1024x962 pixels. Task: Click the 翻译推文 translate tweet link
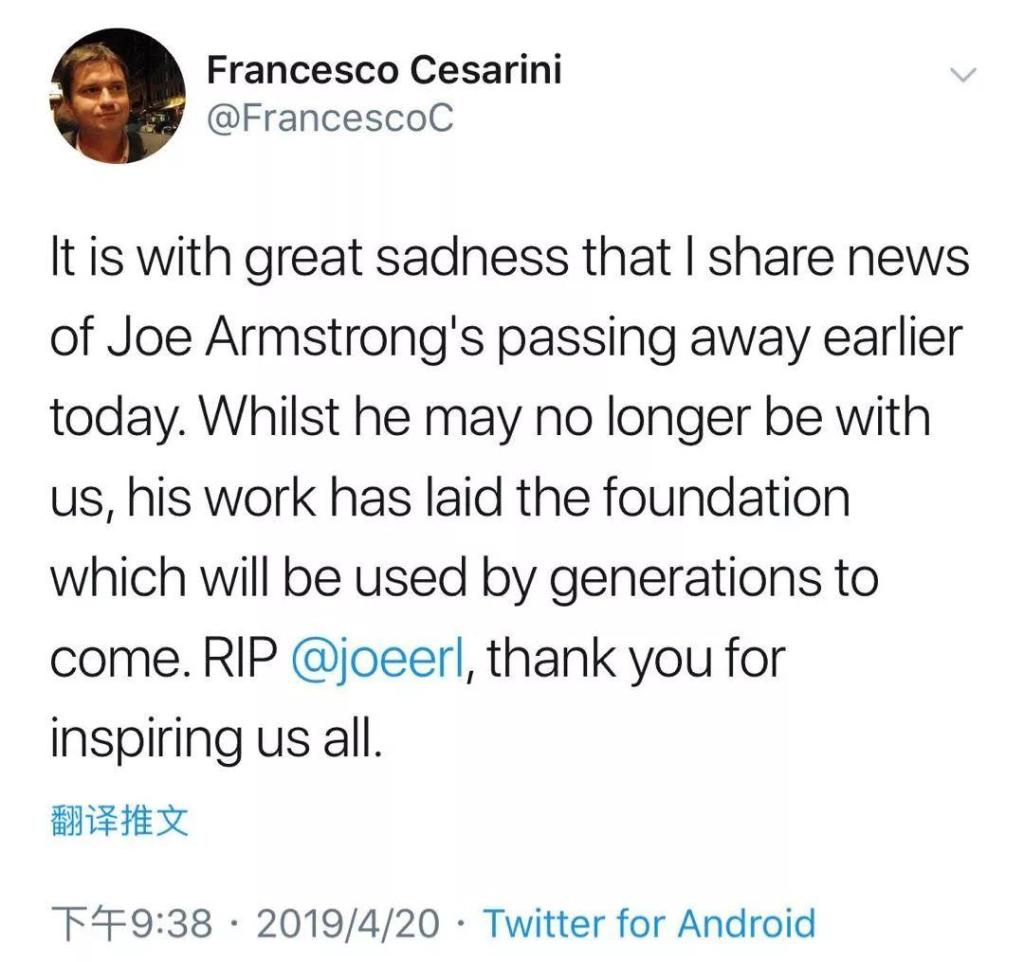tap(118, 822)
